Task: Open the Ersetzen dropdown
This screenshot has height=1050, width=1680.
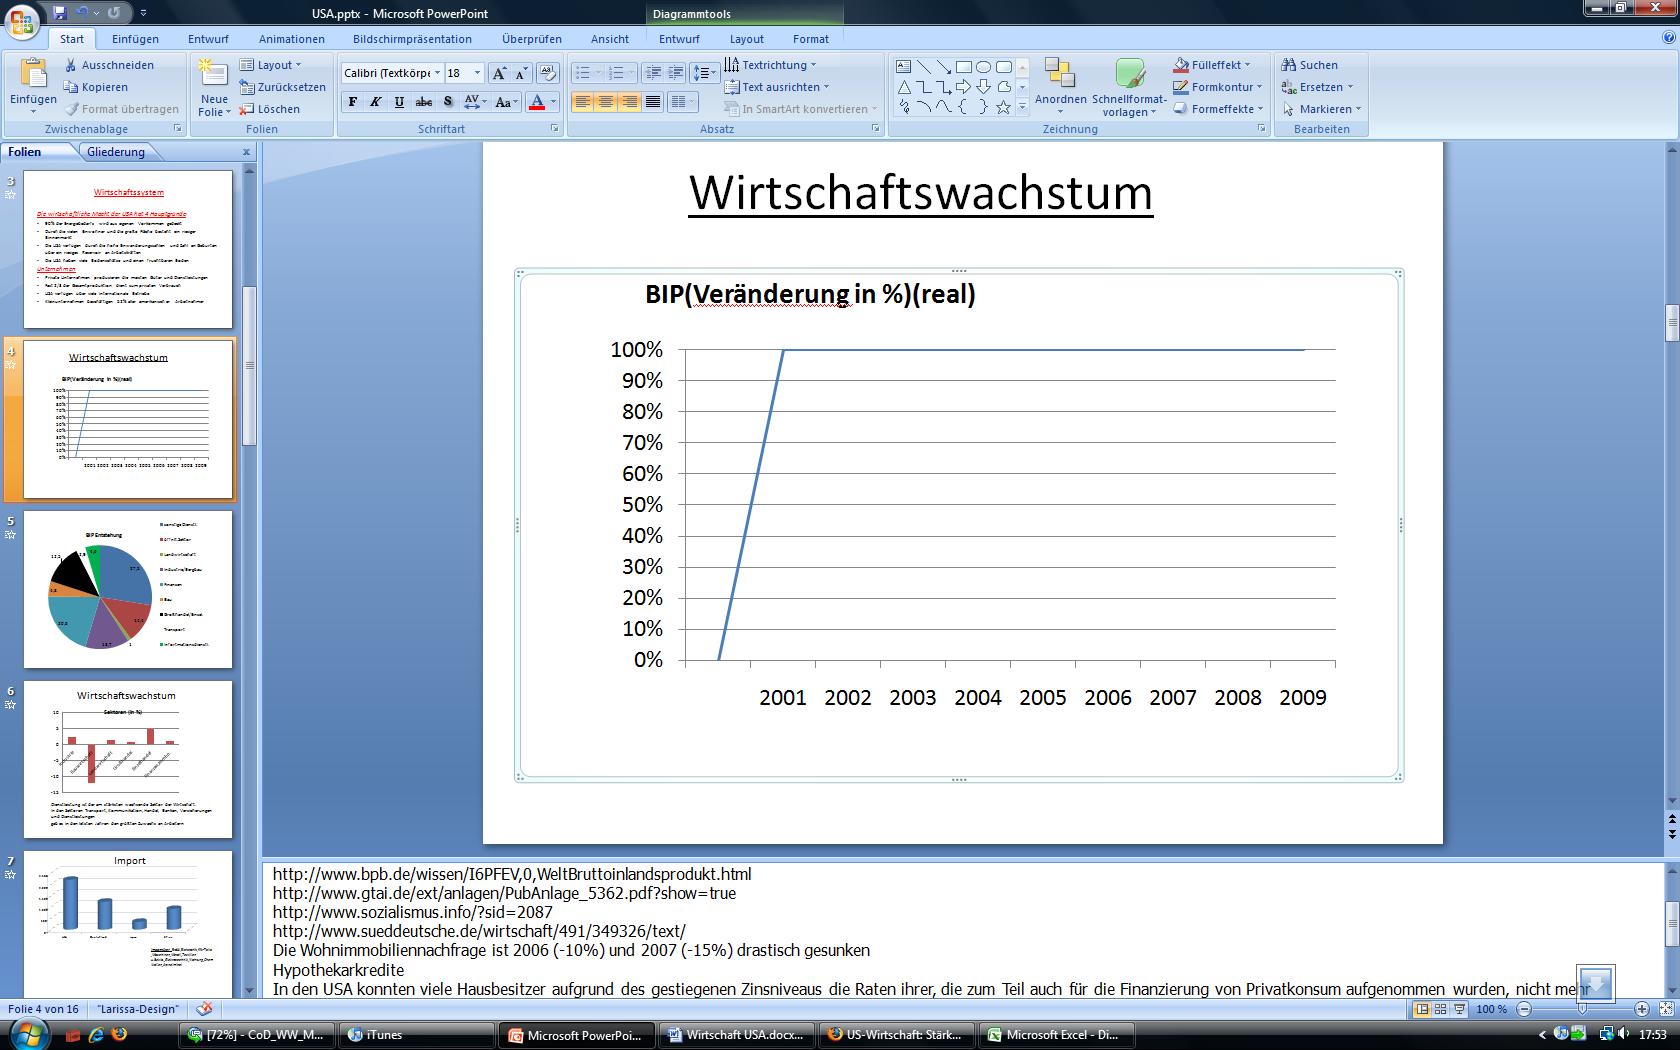Action: tap(1317, 87)
